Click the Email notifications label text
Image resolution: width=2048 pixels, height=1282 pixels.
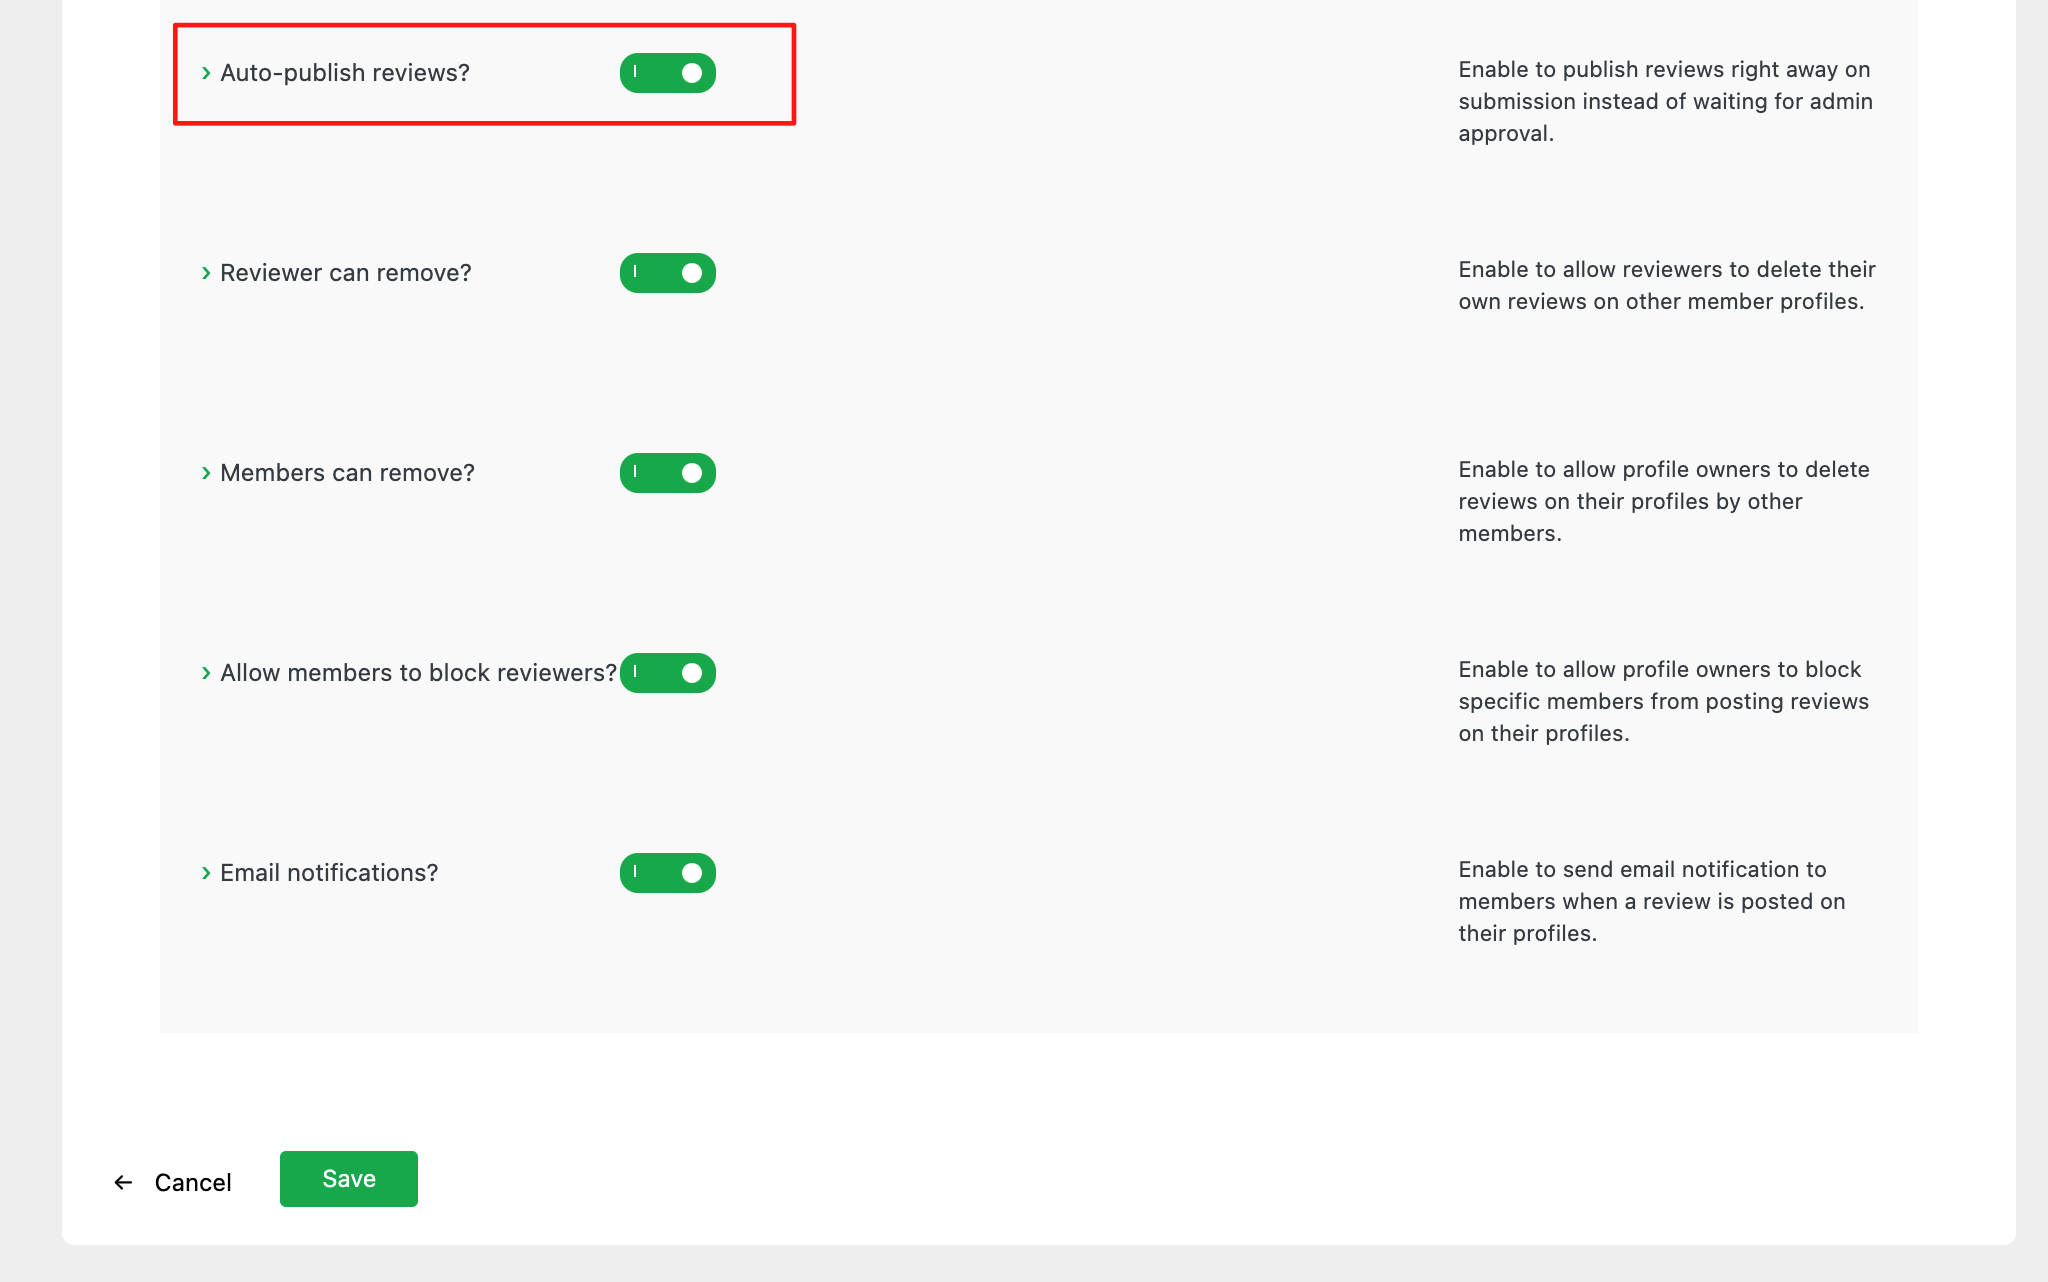(329, 873)
